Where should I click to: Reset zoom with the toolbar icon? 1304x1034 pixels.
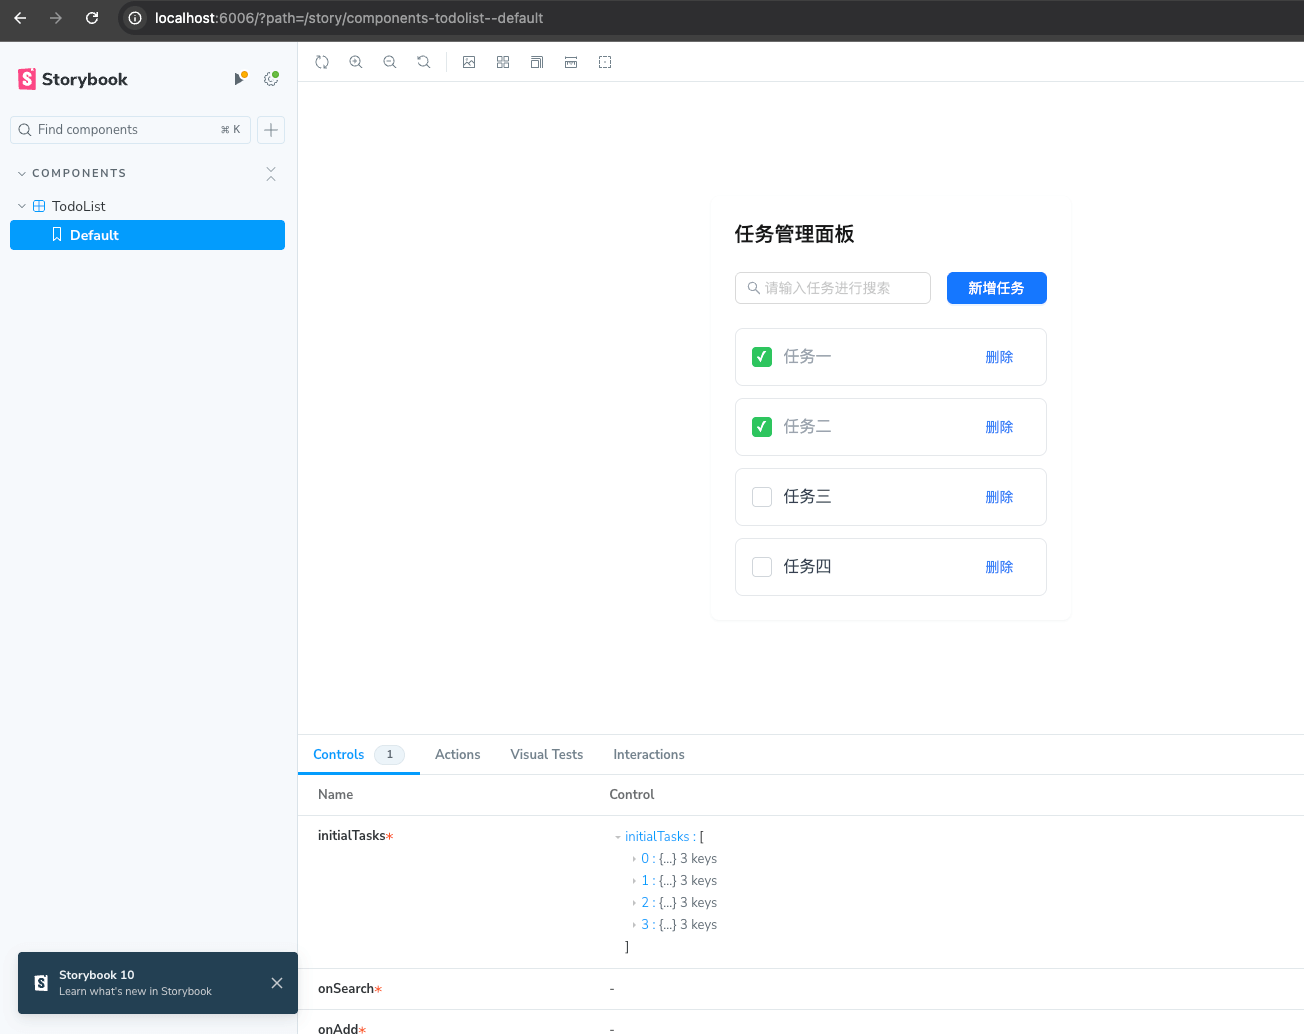click(424, 62)
